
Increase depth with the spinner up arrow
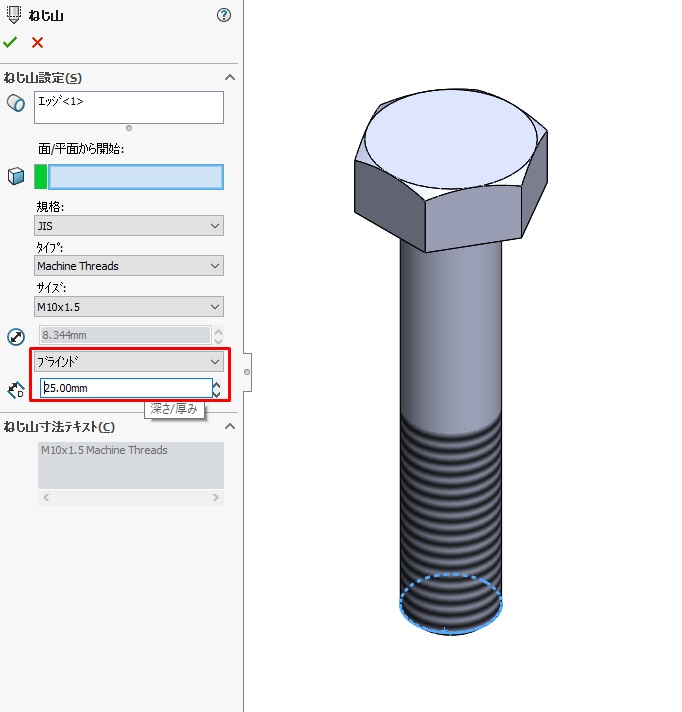click(217, 383)
